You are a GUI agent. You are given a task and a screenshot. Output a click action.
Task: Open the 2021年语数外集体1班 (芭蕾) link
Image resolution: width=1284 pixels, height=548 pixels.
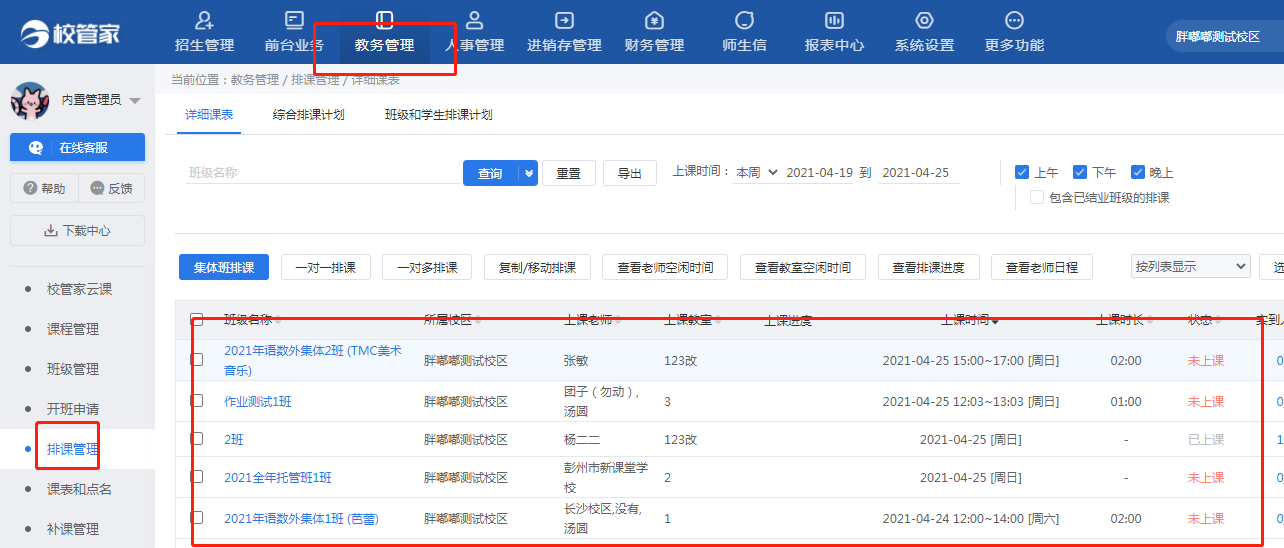tap(301, 518)
